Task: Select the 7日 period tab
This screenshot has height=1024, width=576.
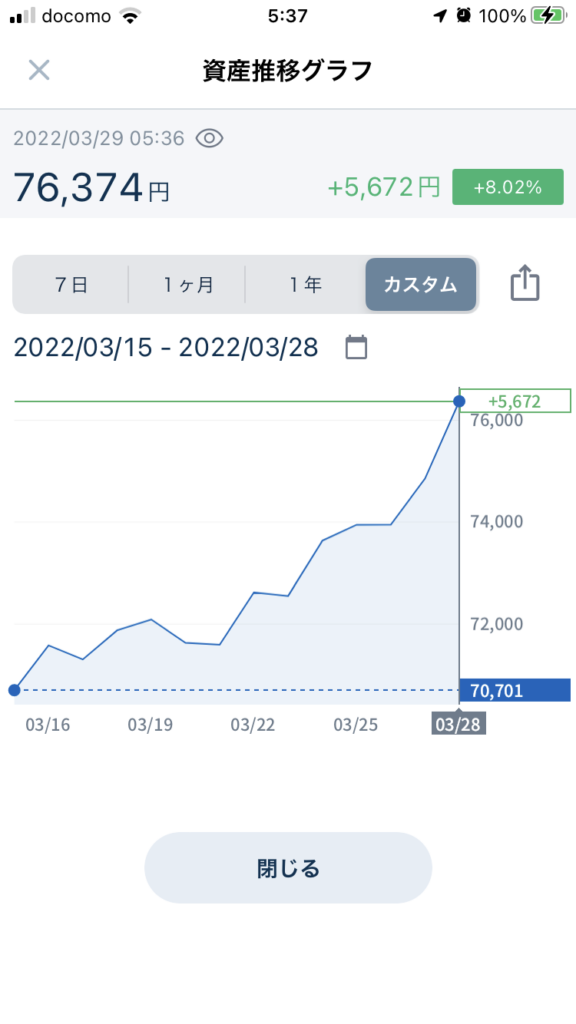Action: [x=71, y=285]
